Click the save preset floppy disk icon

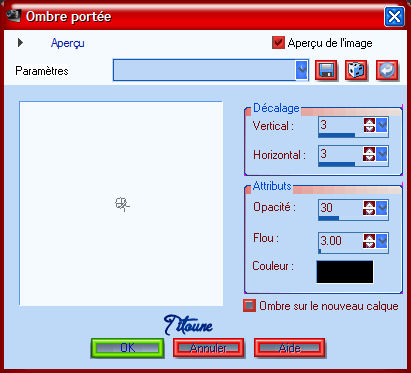coord(326,70)
